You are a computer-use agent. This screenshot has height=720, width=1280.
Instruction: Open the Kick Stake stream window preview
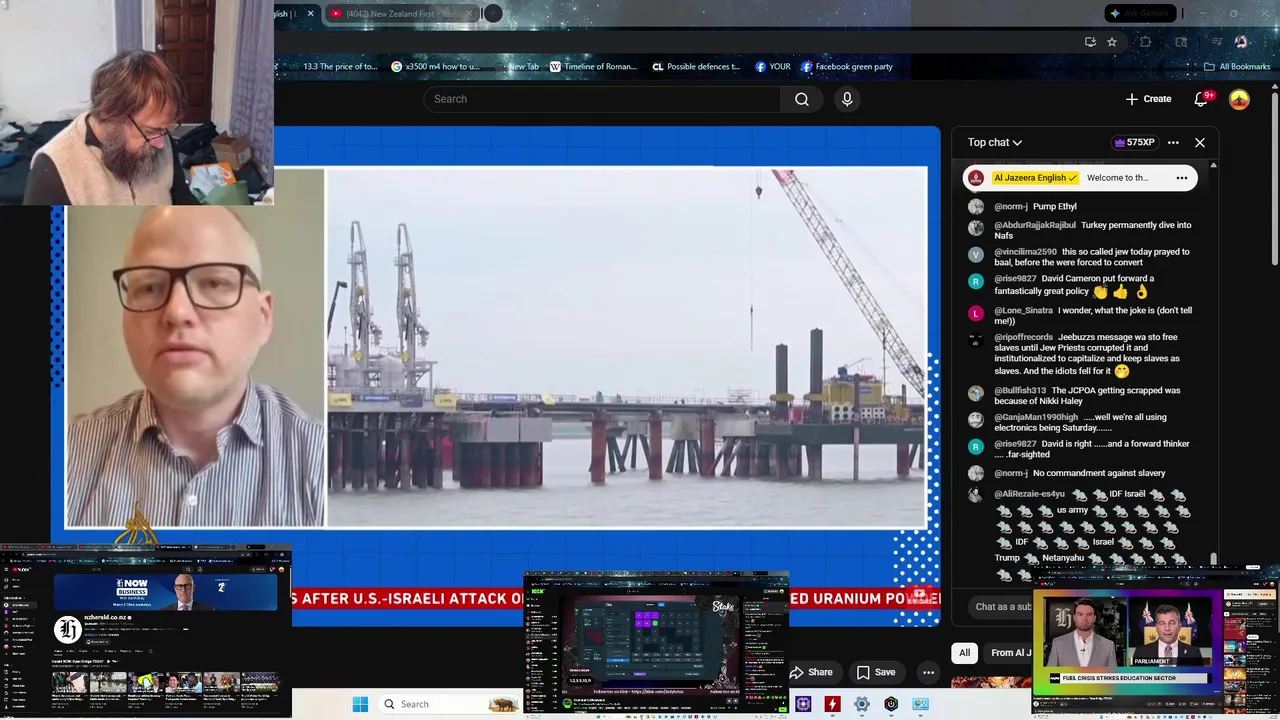pos(657,644)
